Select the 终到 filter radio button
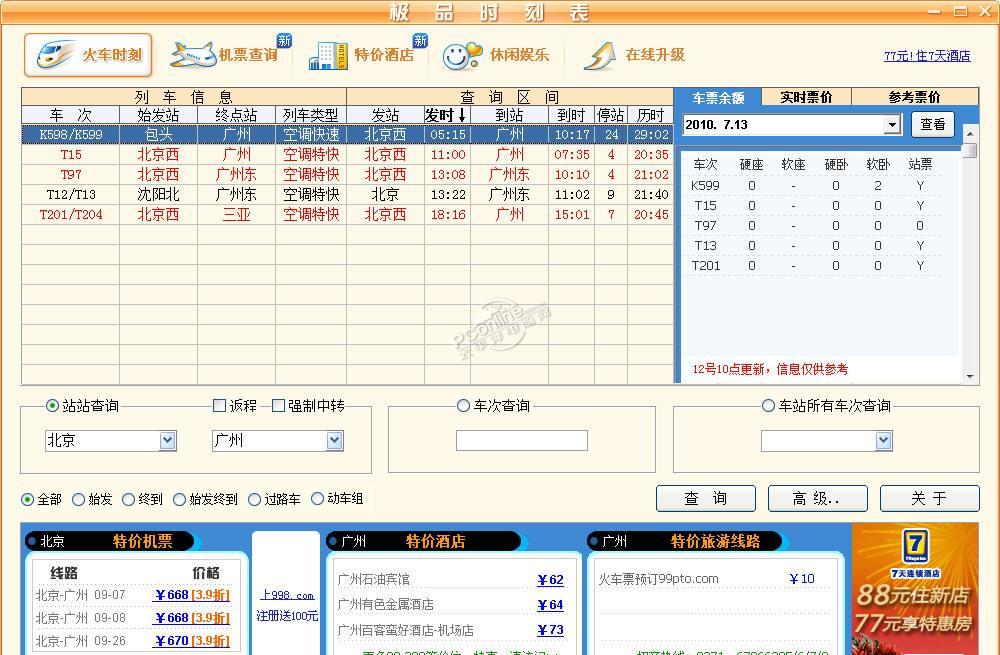This screenshot has width=1000, height=655. tap(128, 499)
